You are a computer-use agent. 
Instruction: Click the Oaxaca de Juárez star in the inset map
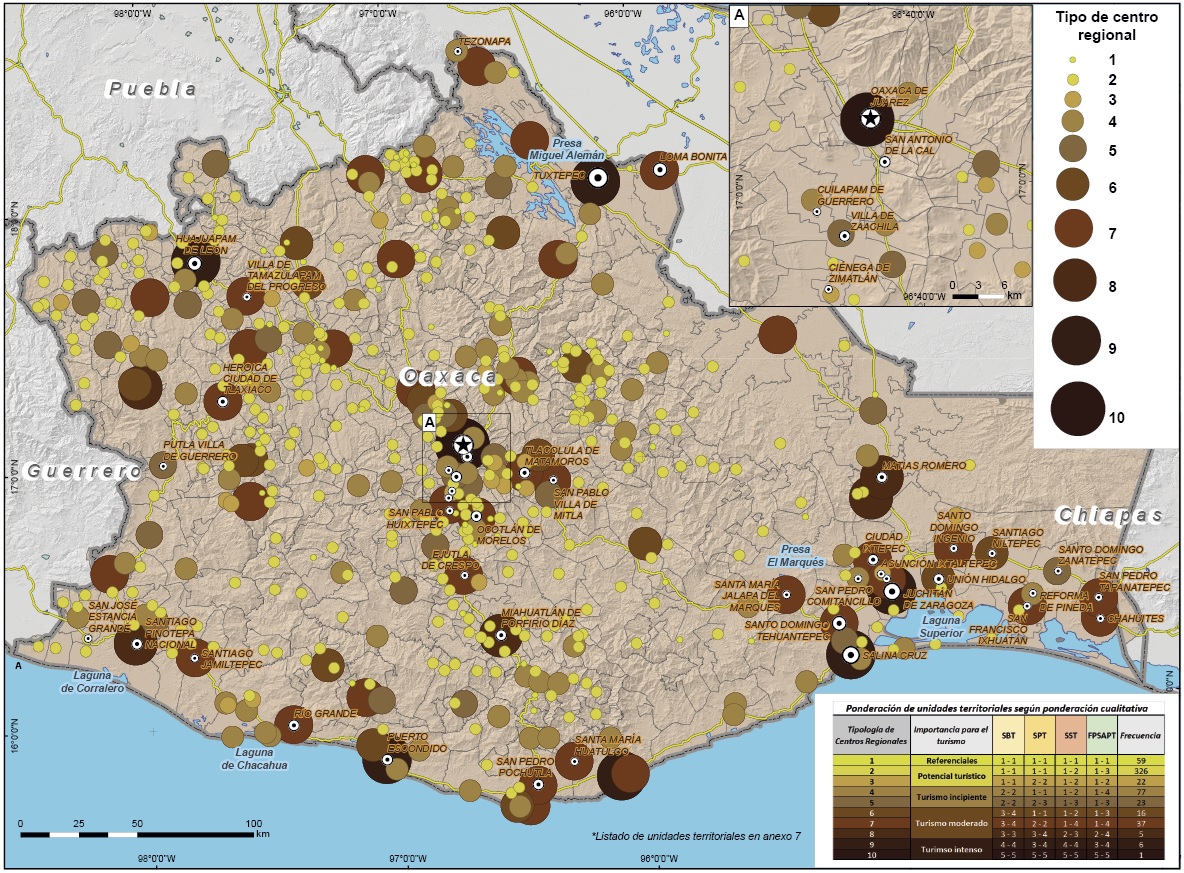pos(871,119)
